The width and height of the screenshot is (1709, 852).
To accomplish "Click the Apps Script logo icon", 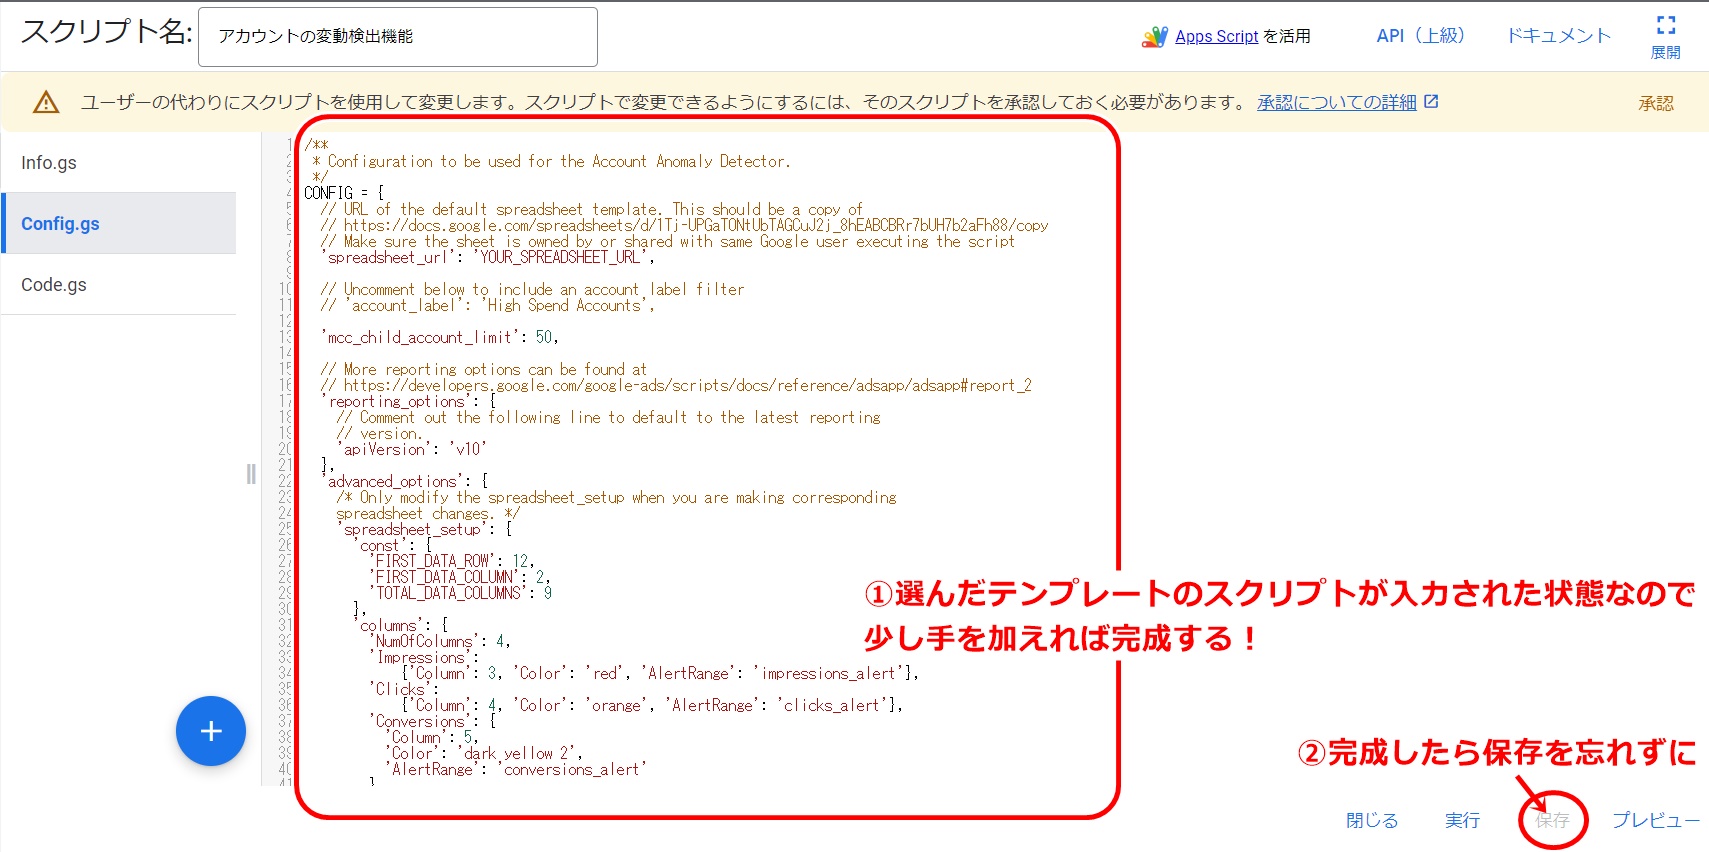I will click(1154, 37).
